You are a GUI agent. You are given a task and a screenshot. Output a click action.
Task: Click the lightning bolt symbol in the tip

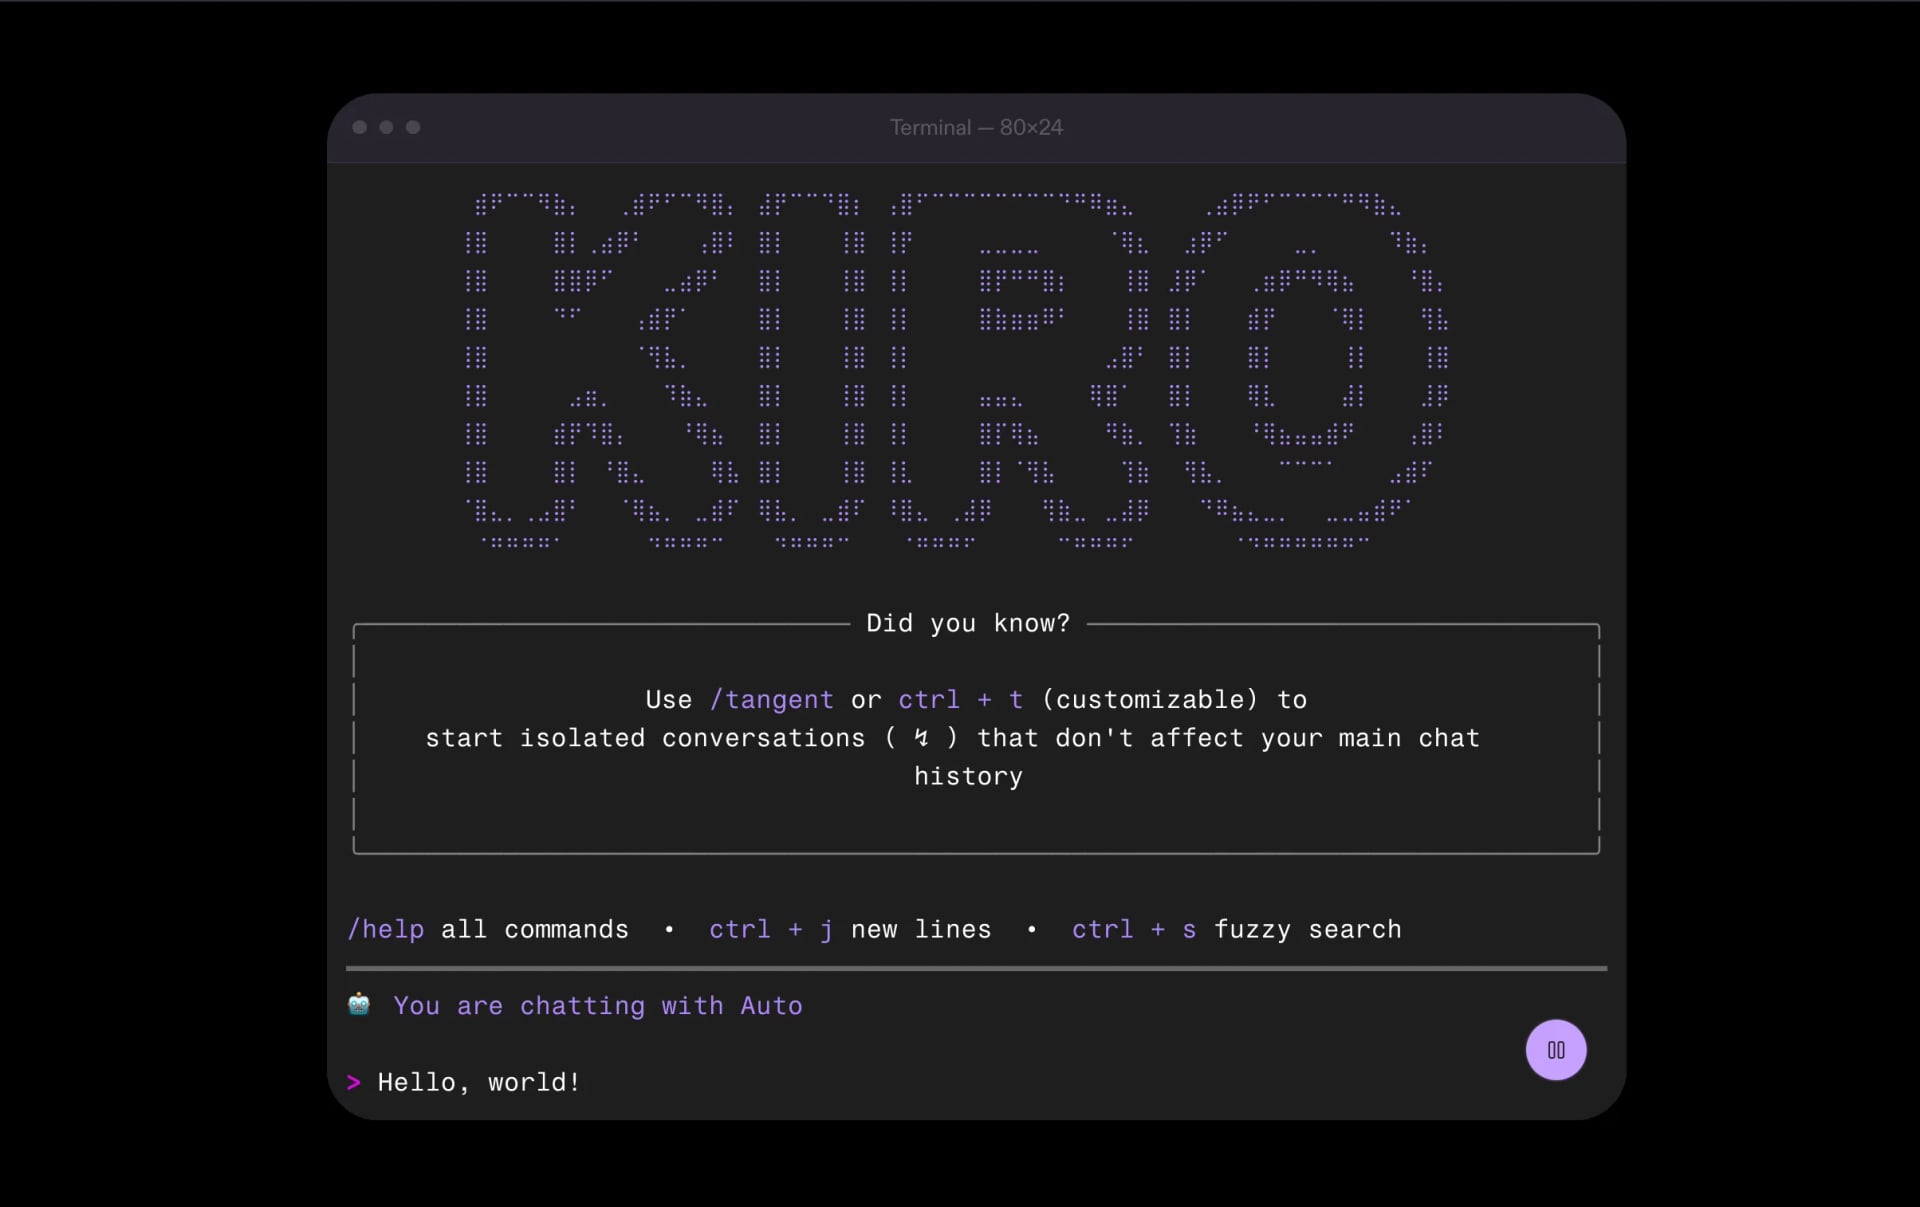click(x=921, y=738)
